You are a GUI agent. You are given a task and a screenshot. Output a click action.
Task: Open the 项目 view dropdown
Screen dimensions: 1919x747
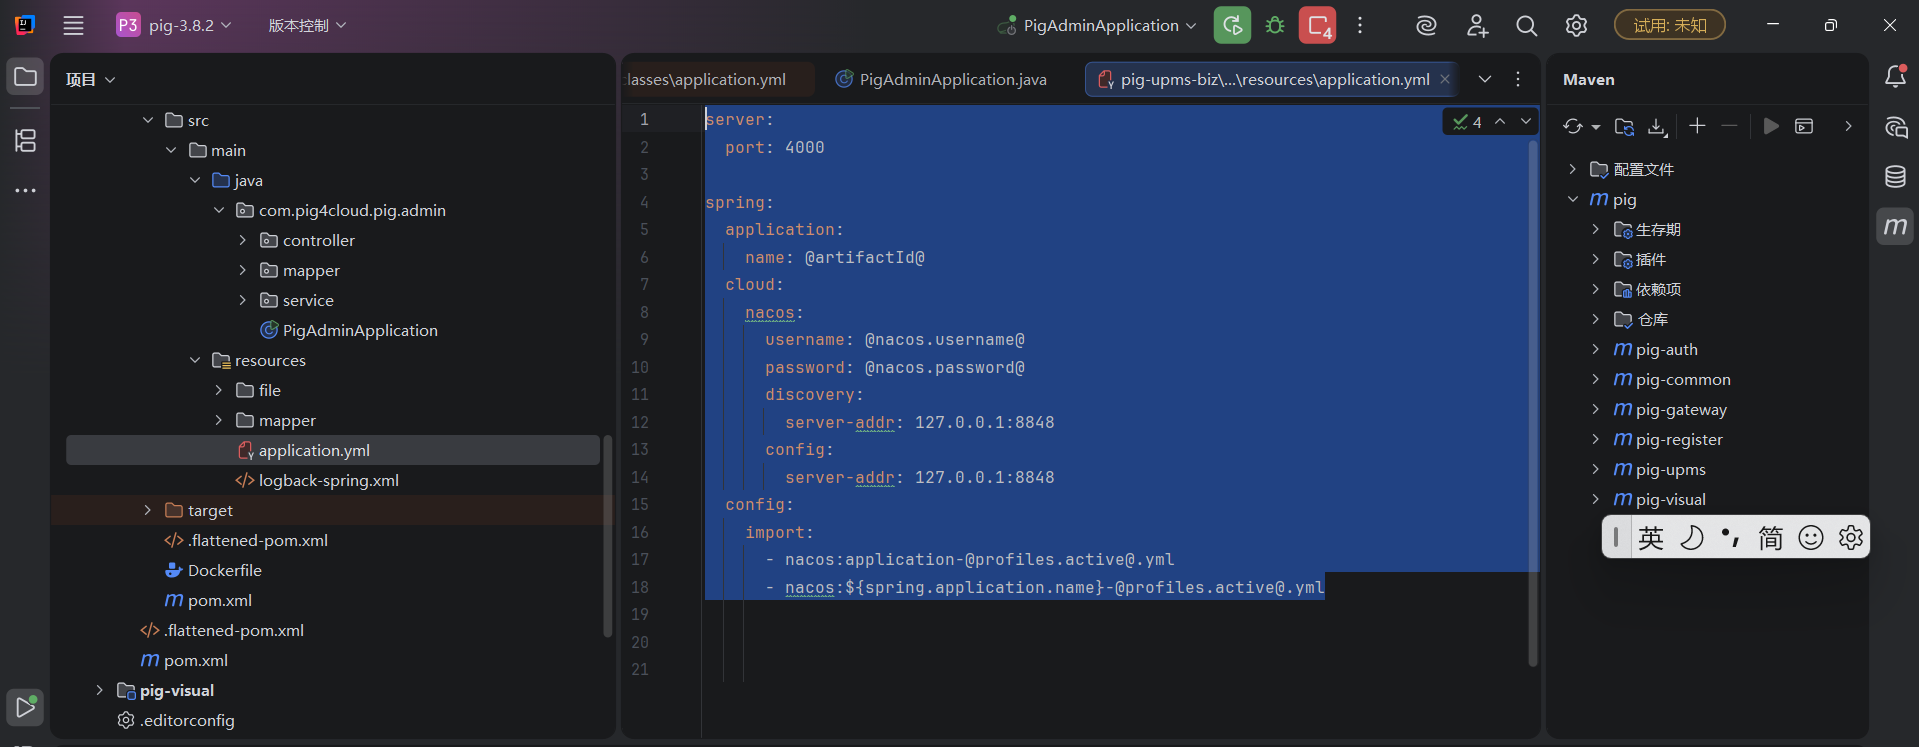pos(90,79)
